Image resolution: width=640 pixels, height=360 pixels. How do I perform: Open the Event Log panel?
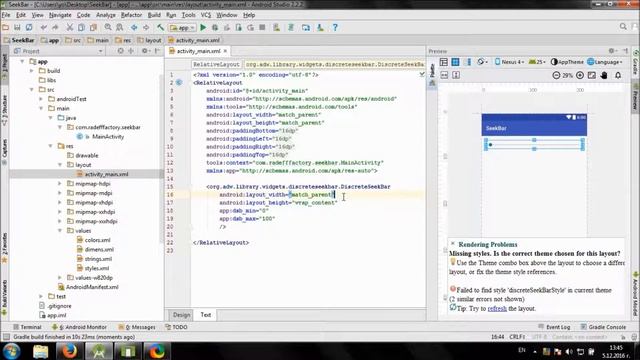click(554, 327)
